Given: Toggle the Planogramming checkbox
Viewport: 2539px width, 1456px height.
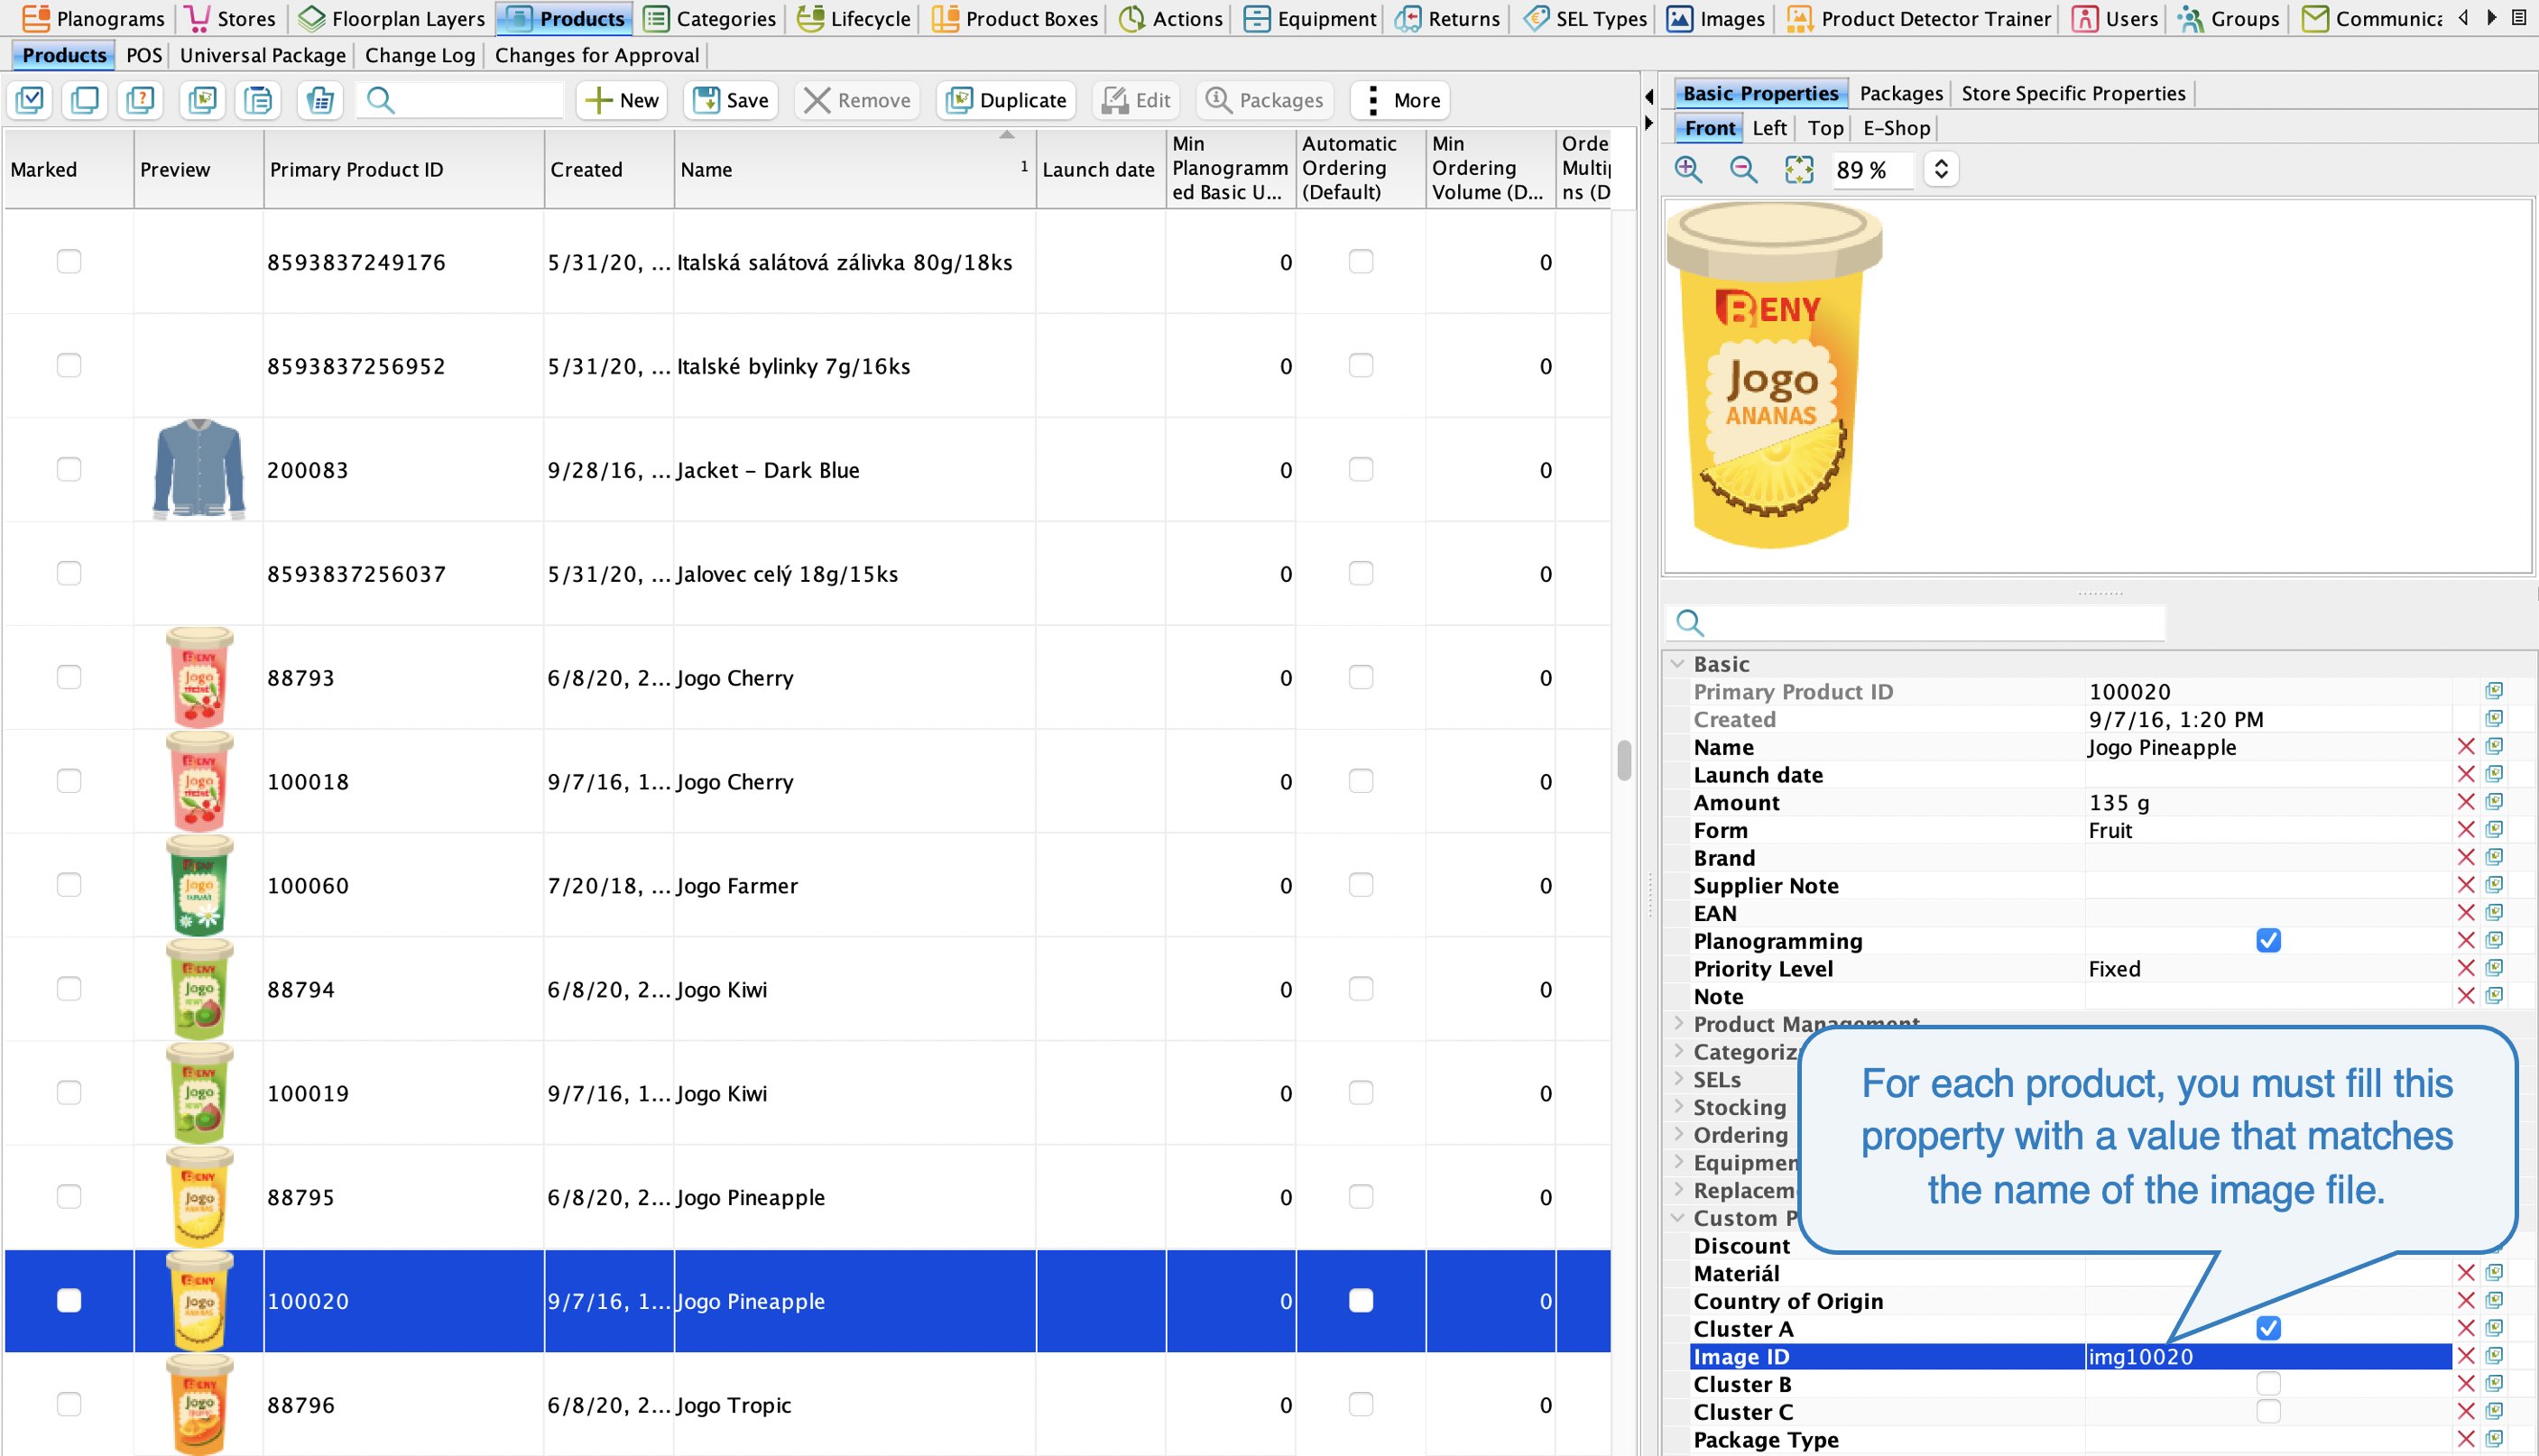Looking at the screenshot, I should [x=2268, y=940].
